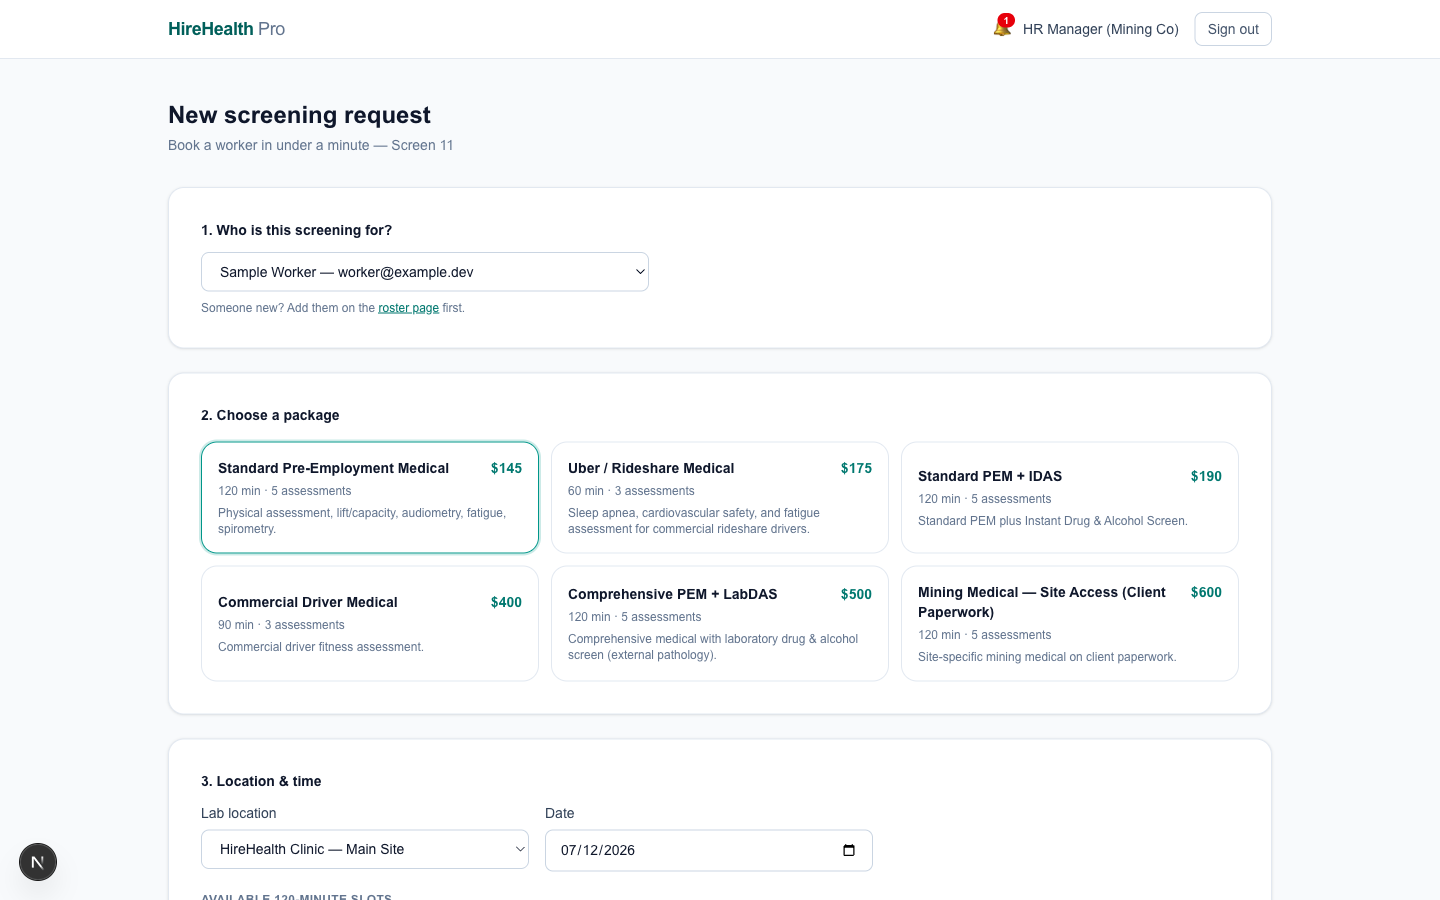Click the $145 price text

[506, 468]
